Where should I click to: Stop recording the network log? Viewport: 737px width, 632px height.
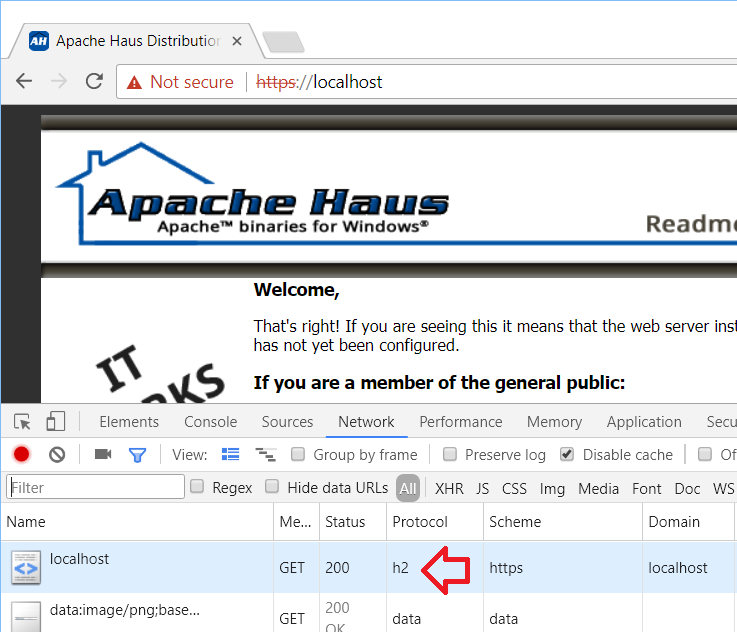[x=22, y=454]
